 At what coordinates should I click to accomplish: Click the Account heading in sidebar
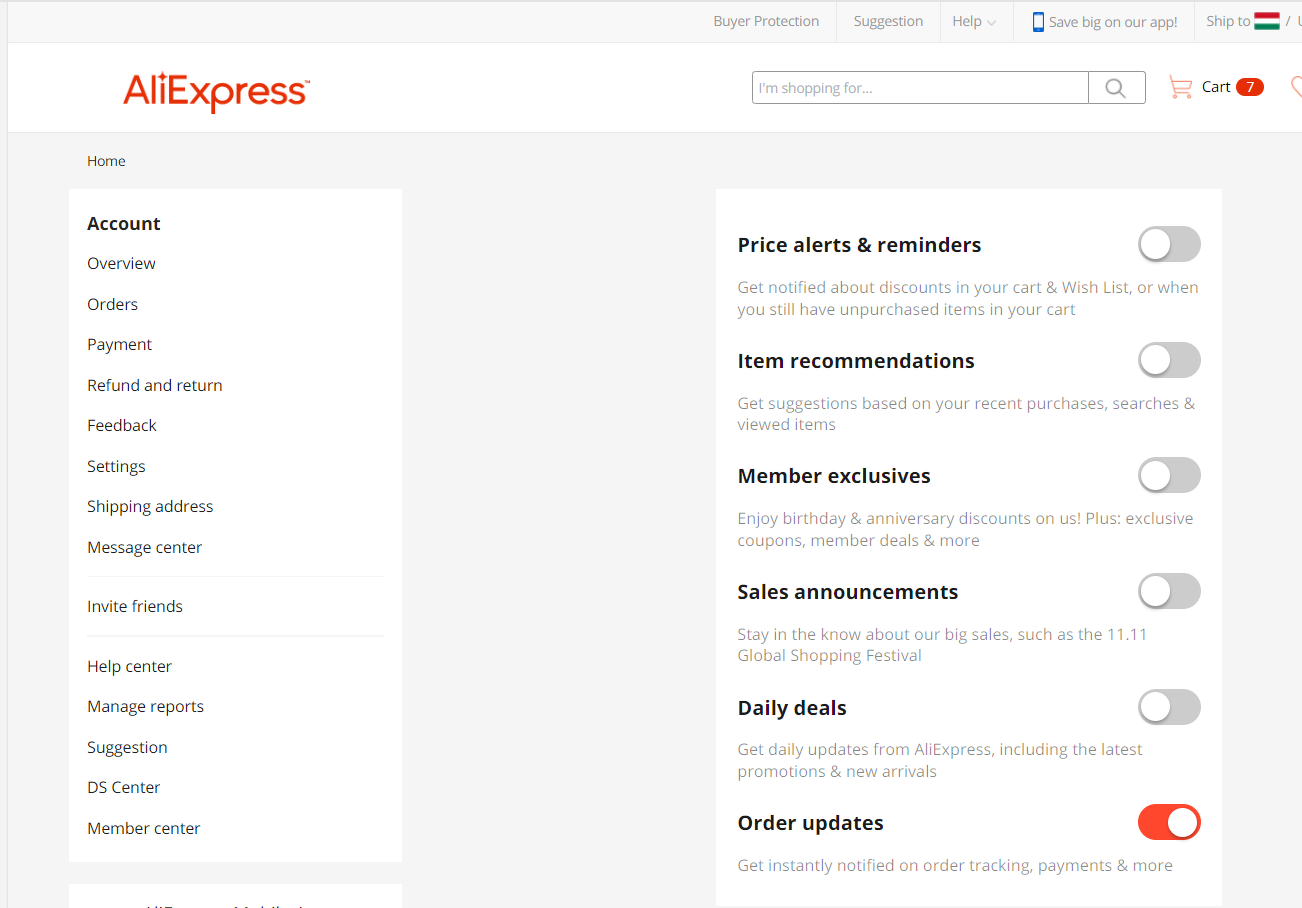[124, 223]
